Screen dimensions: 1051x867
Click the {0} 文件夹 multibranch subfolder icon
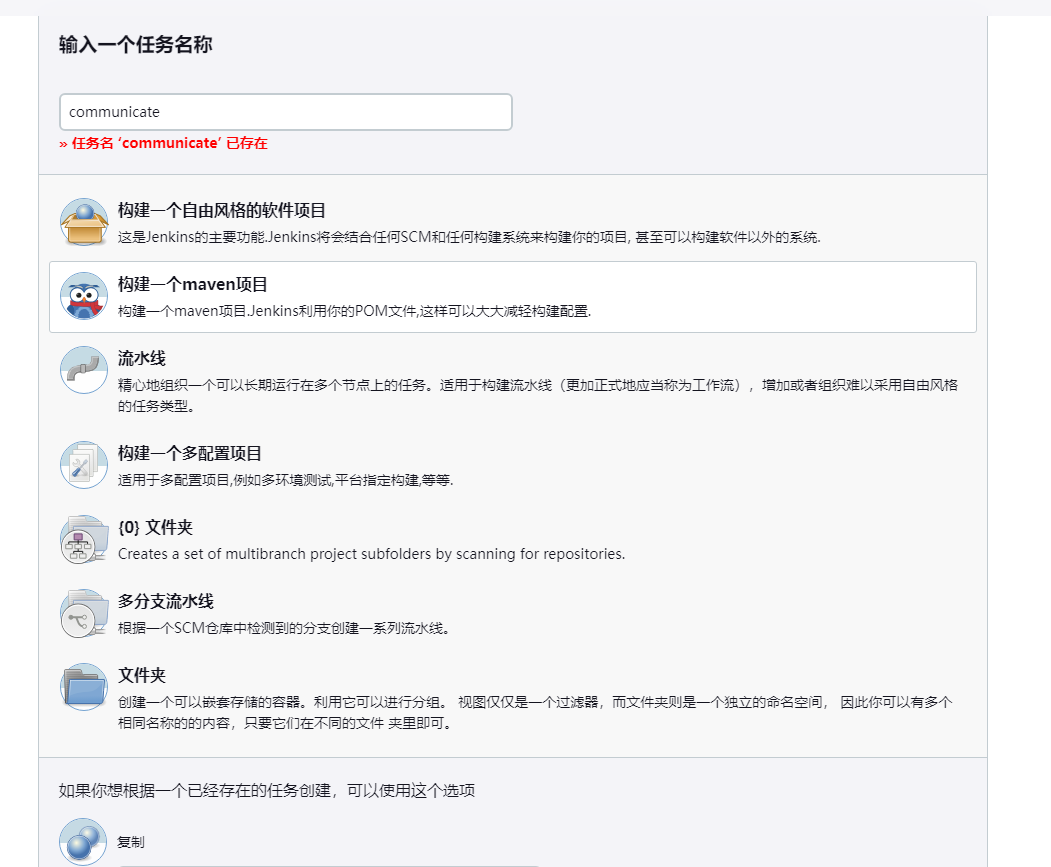[x=83, y=540]
